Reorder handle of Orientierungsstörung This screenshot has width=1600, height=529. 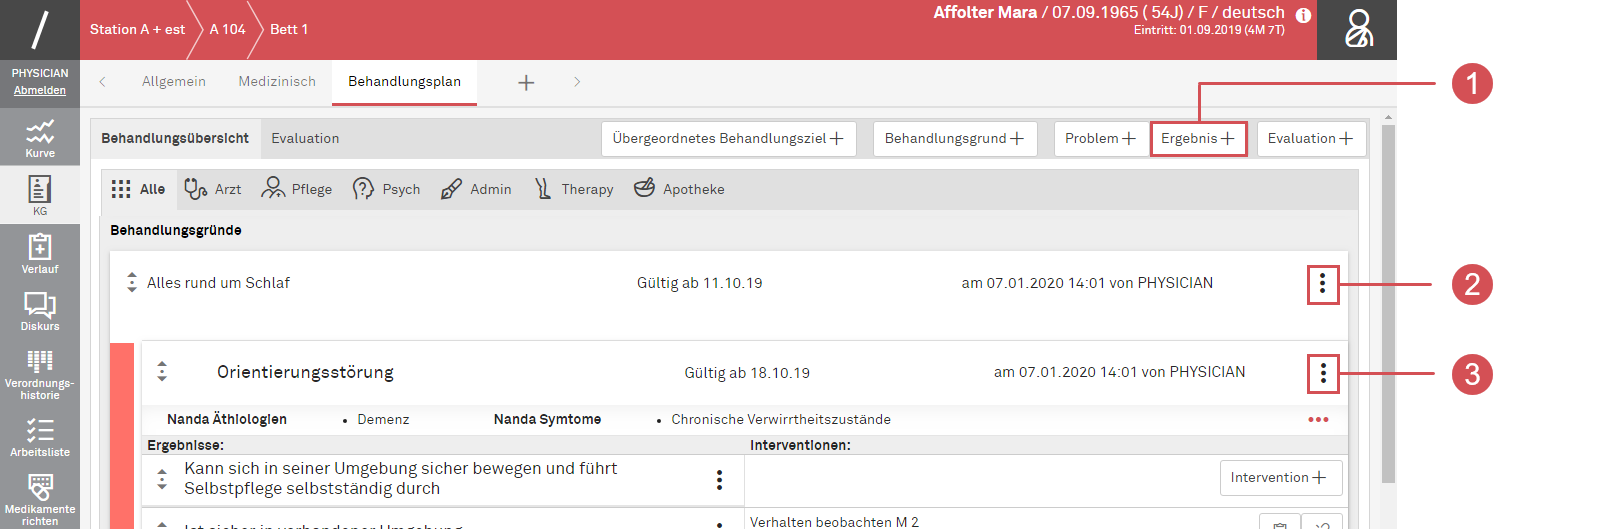coord(162,372)
